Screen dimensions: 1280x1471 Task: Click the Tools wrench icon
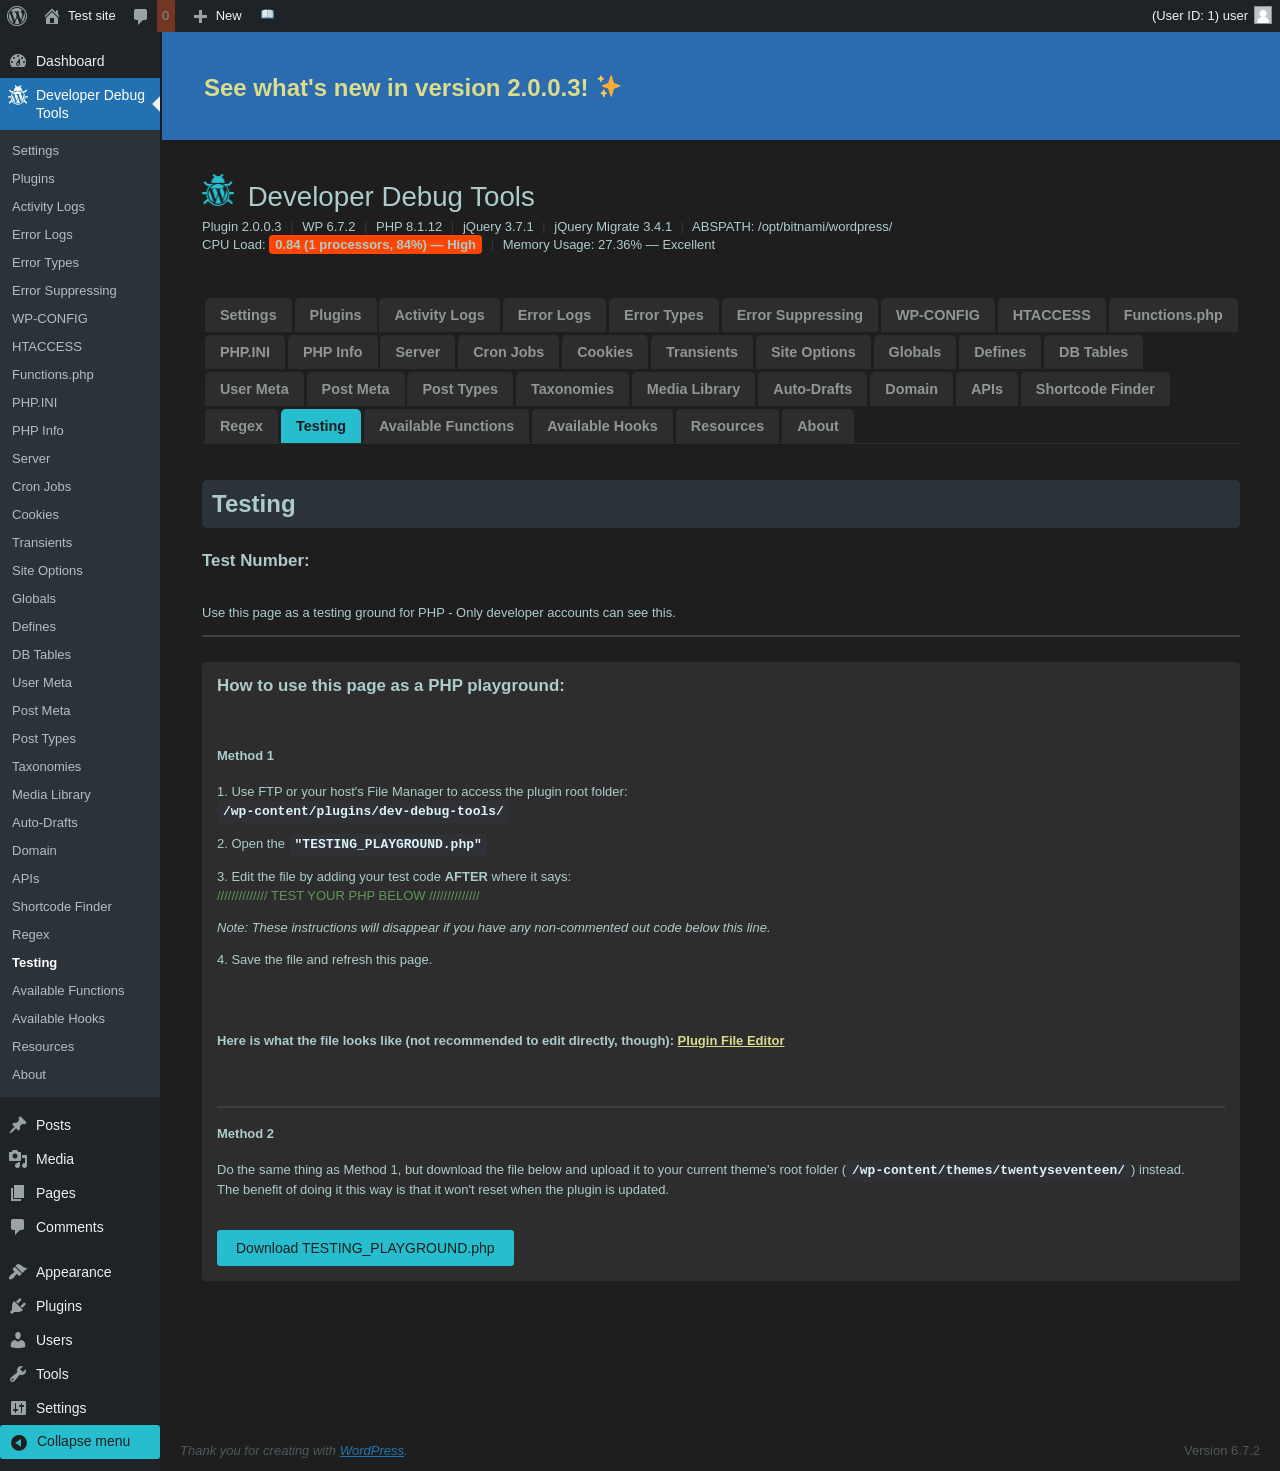(18, 1374)
